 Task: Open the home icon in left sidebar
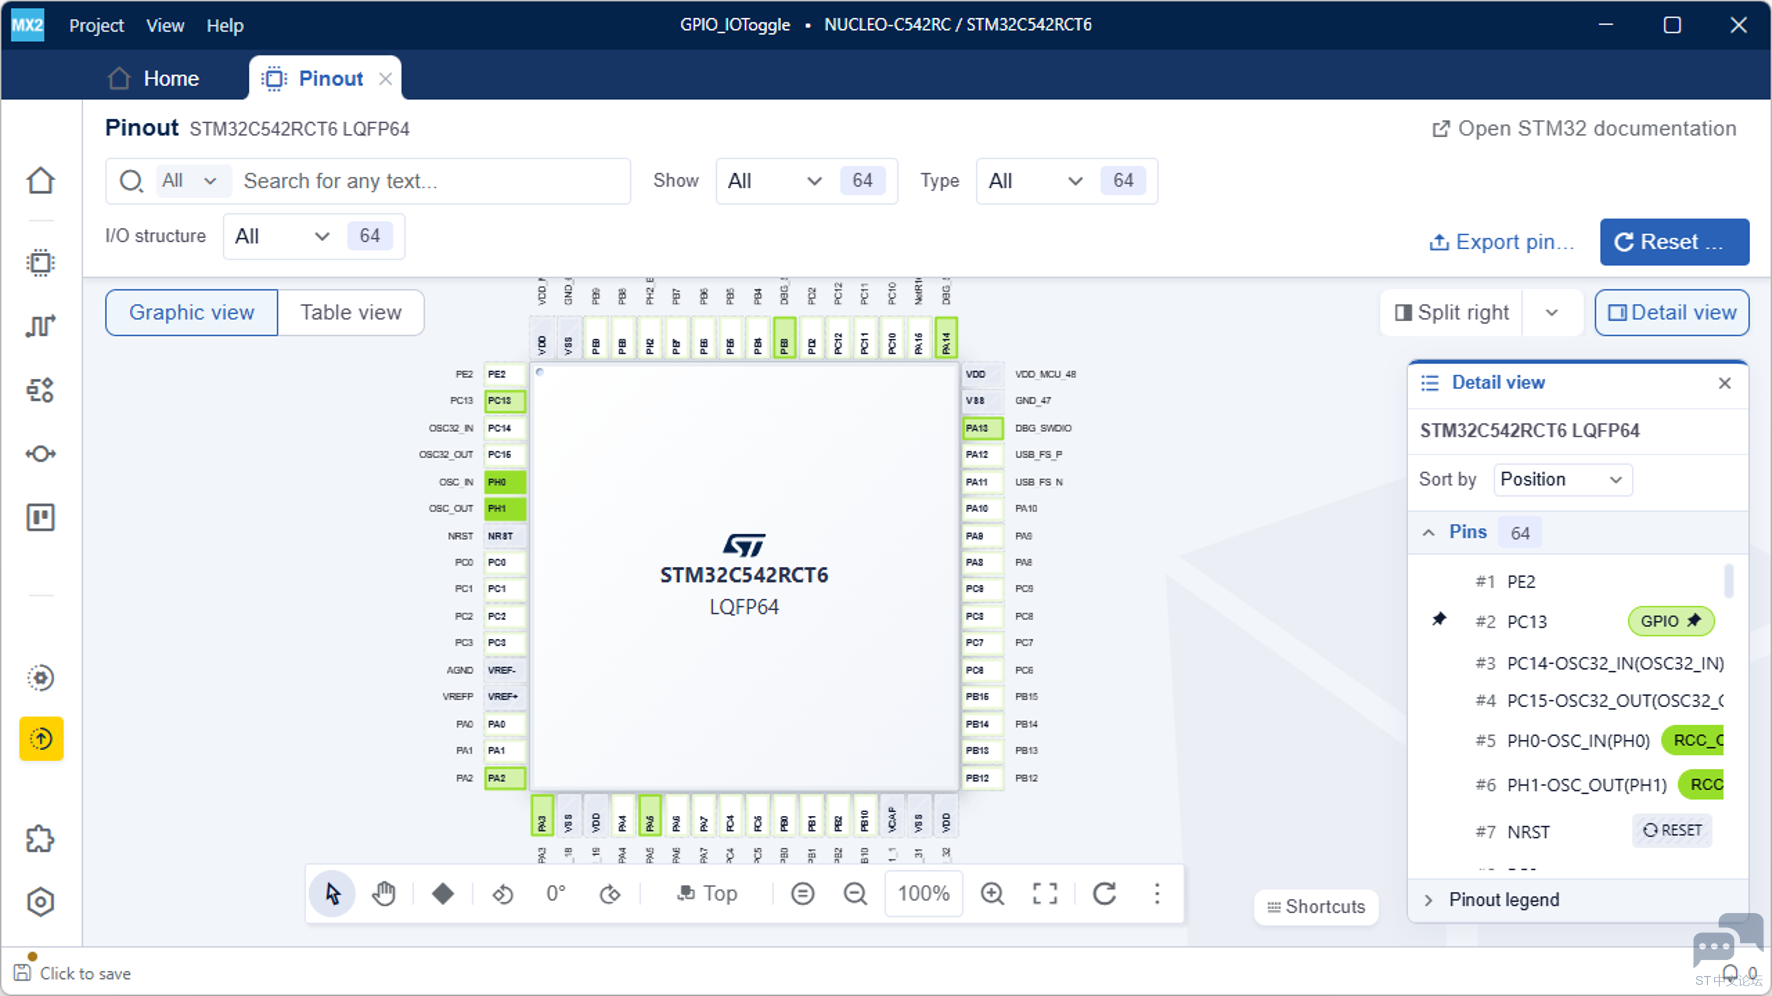click(x=41, y=181)
